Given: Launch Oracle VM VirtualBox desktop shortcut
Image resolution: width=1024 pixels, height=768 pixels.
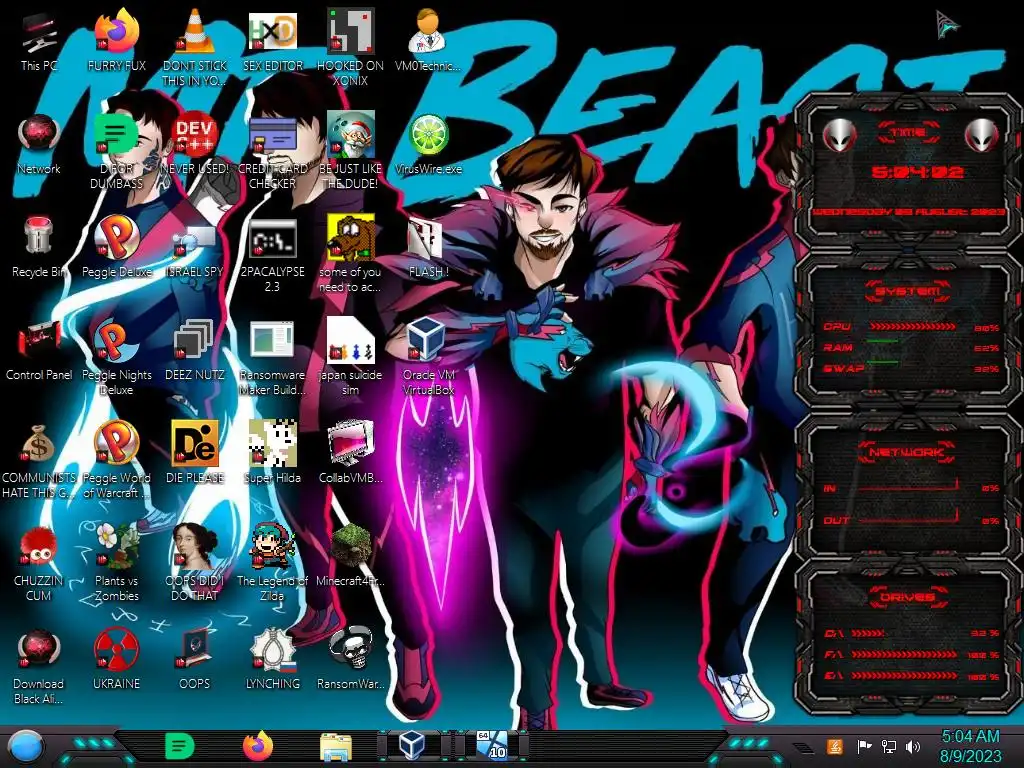Looking at the screenshot, I should click(428, 358).
